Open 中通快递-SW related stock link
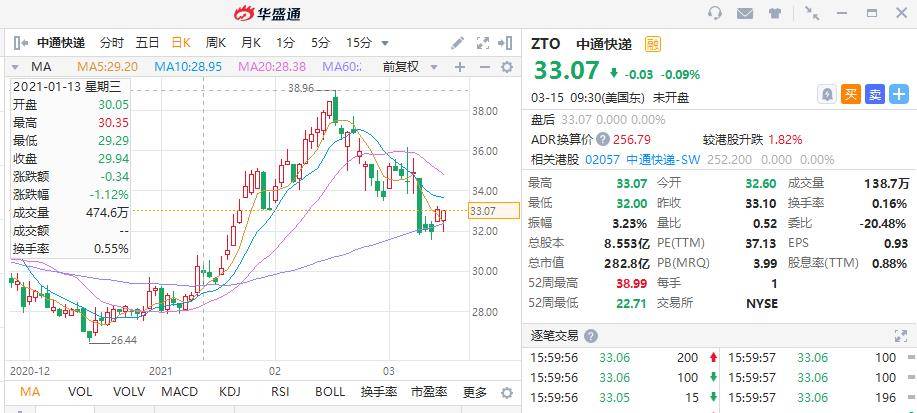The height and width of the screenshot is (413, 917). coord(663,160)
